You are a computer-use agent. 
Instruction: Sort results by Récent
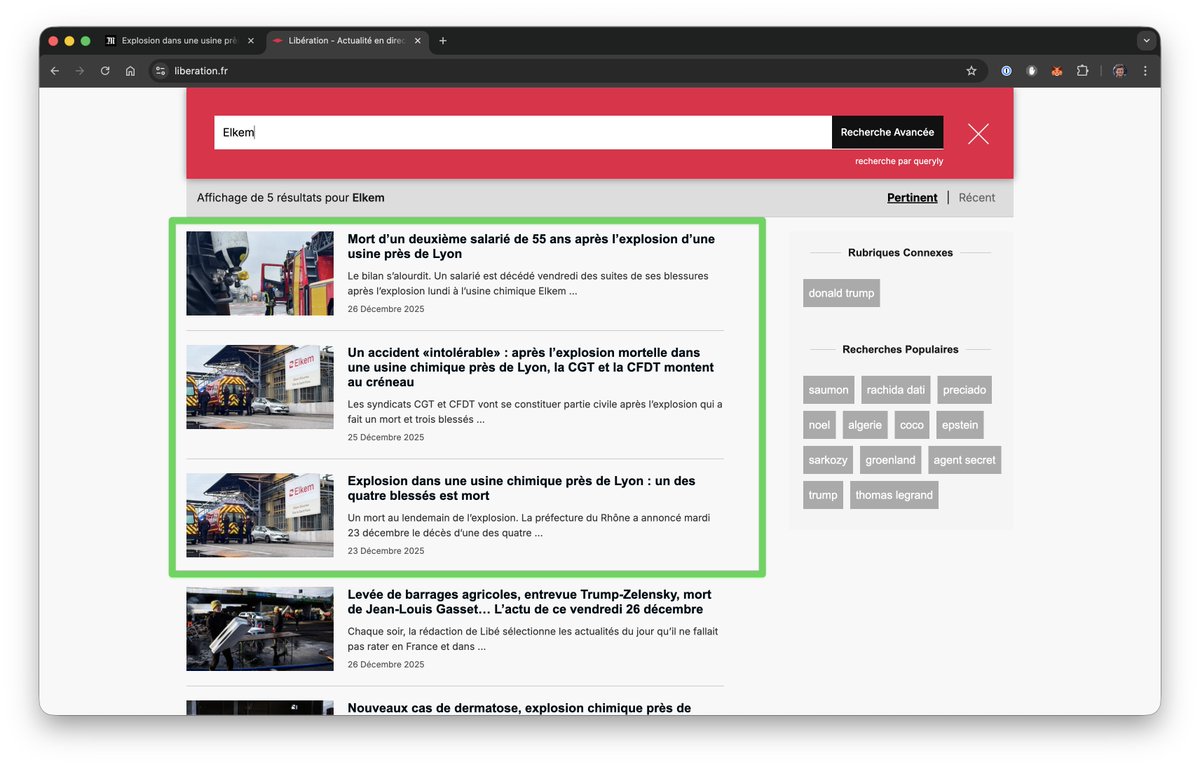click(977, 198)
